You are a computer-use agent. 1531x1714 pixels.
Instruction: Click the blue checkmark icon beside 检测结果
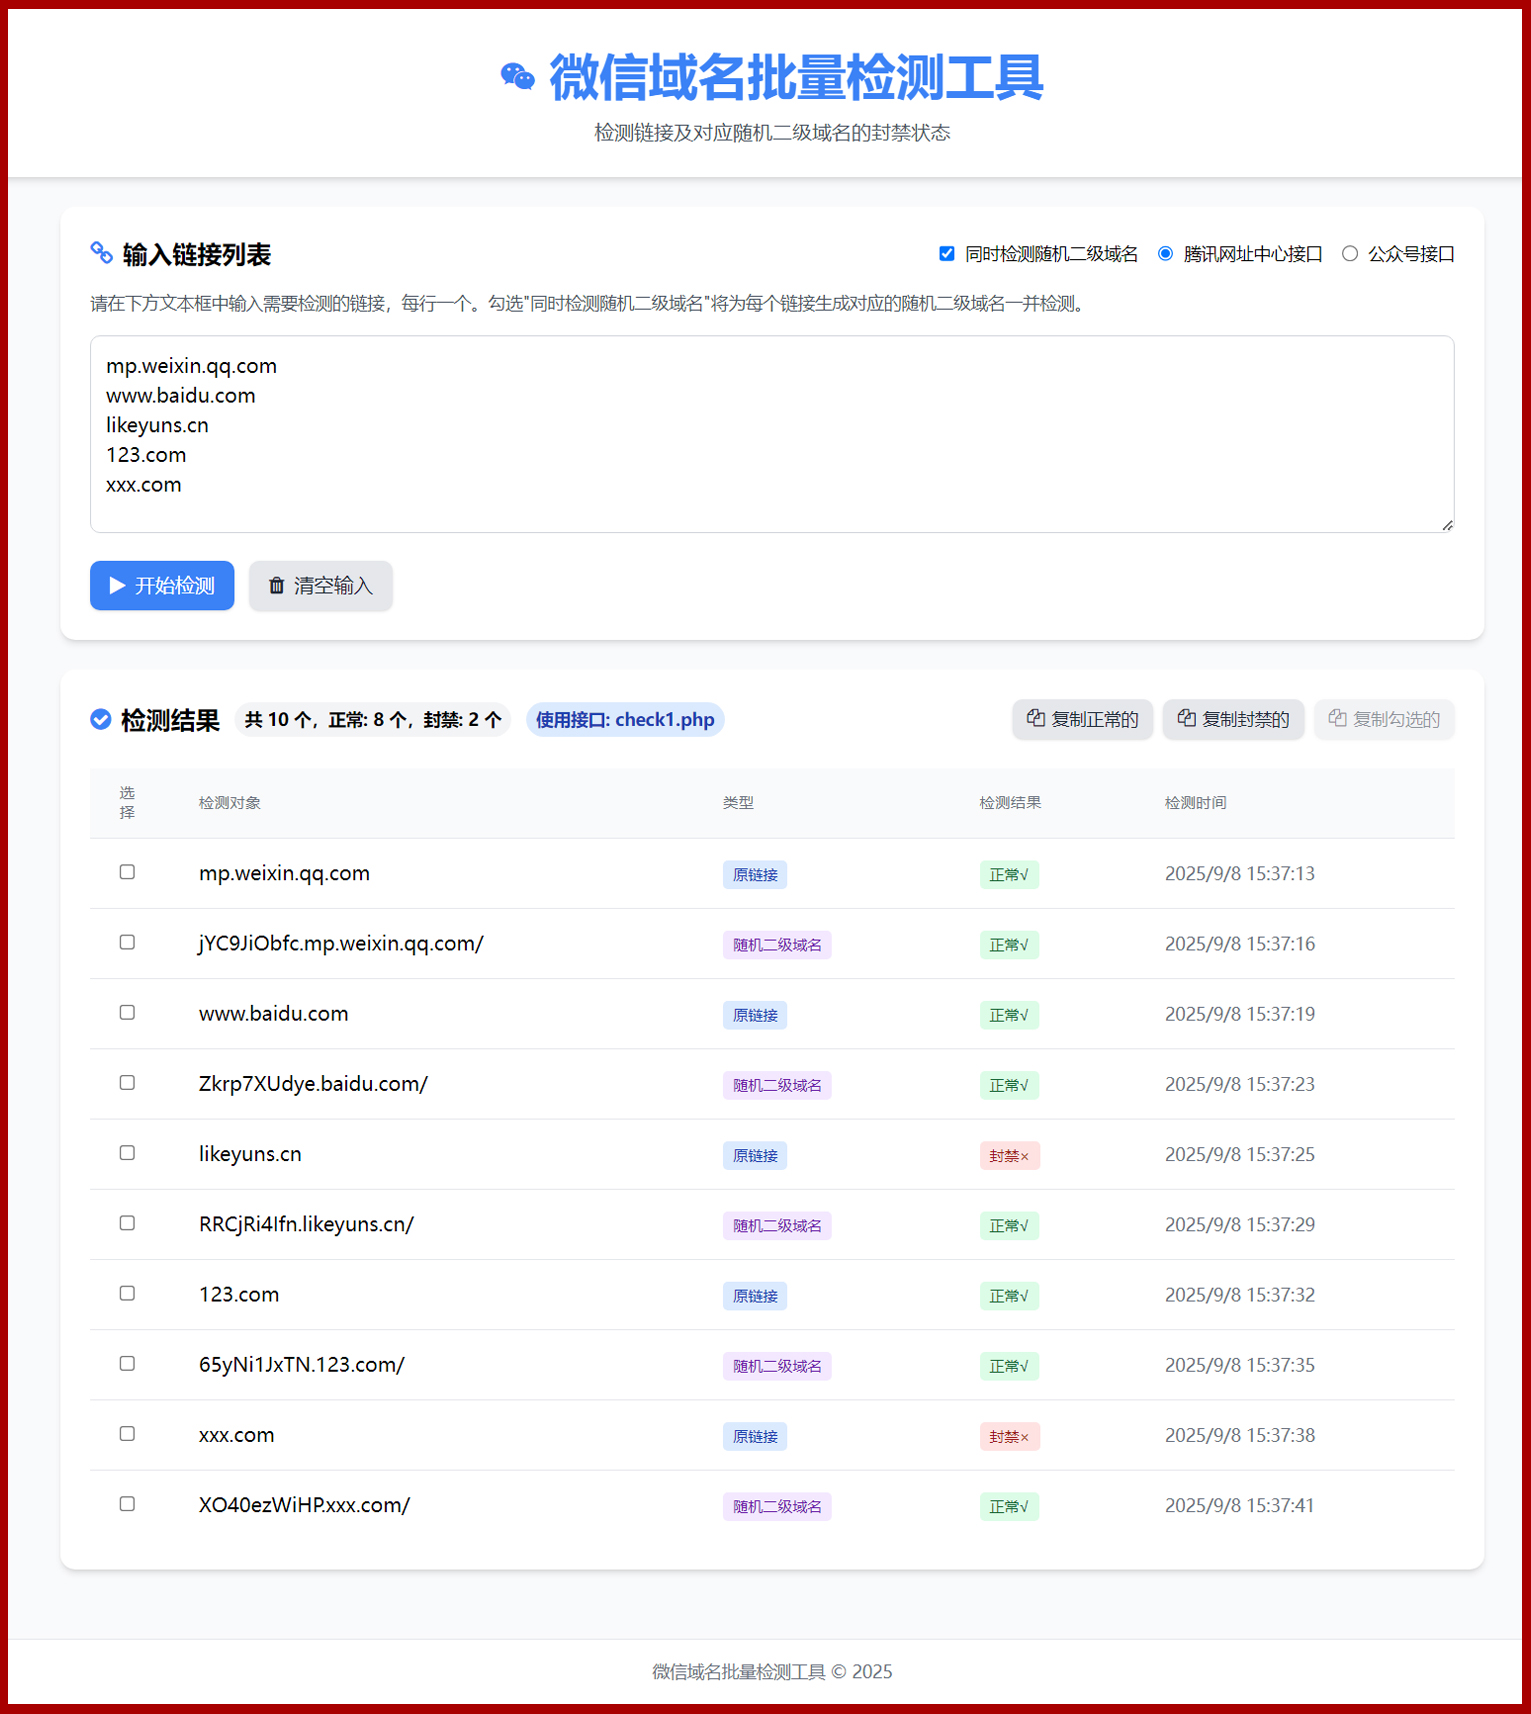[101, 719]
